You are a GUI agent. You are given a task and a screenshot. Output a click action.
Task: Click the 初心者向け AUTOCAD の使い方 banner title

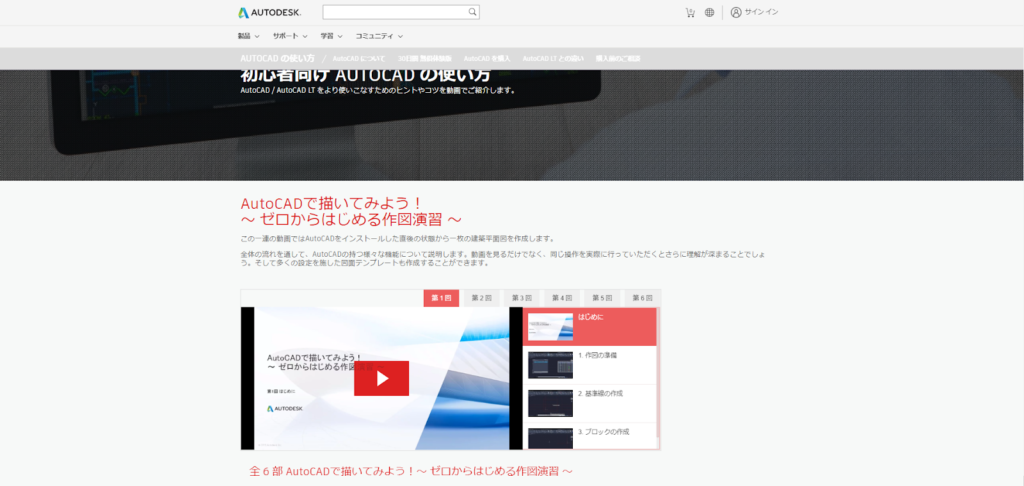(366, 76)
